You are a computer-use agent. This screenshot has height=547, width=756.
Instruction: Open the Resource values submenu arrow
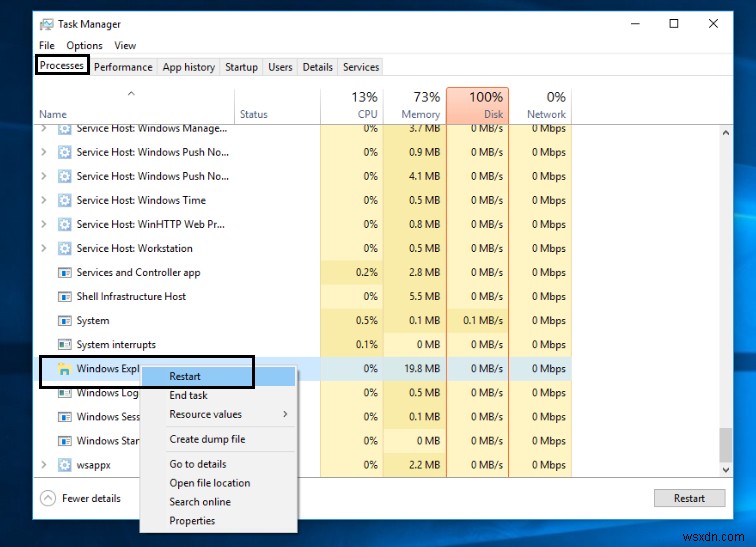click(285, 414)
